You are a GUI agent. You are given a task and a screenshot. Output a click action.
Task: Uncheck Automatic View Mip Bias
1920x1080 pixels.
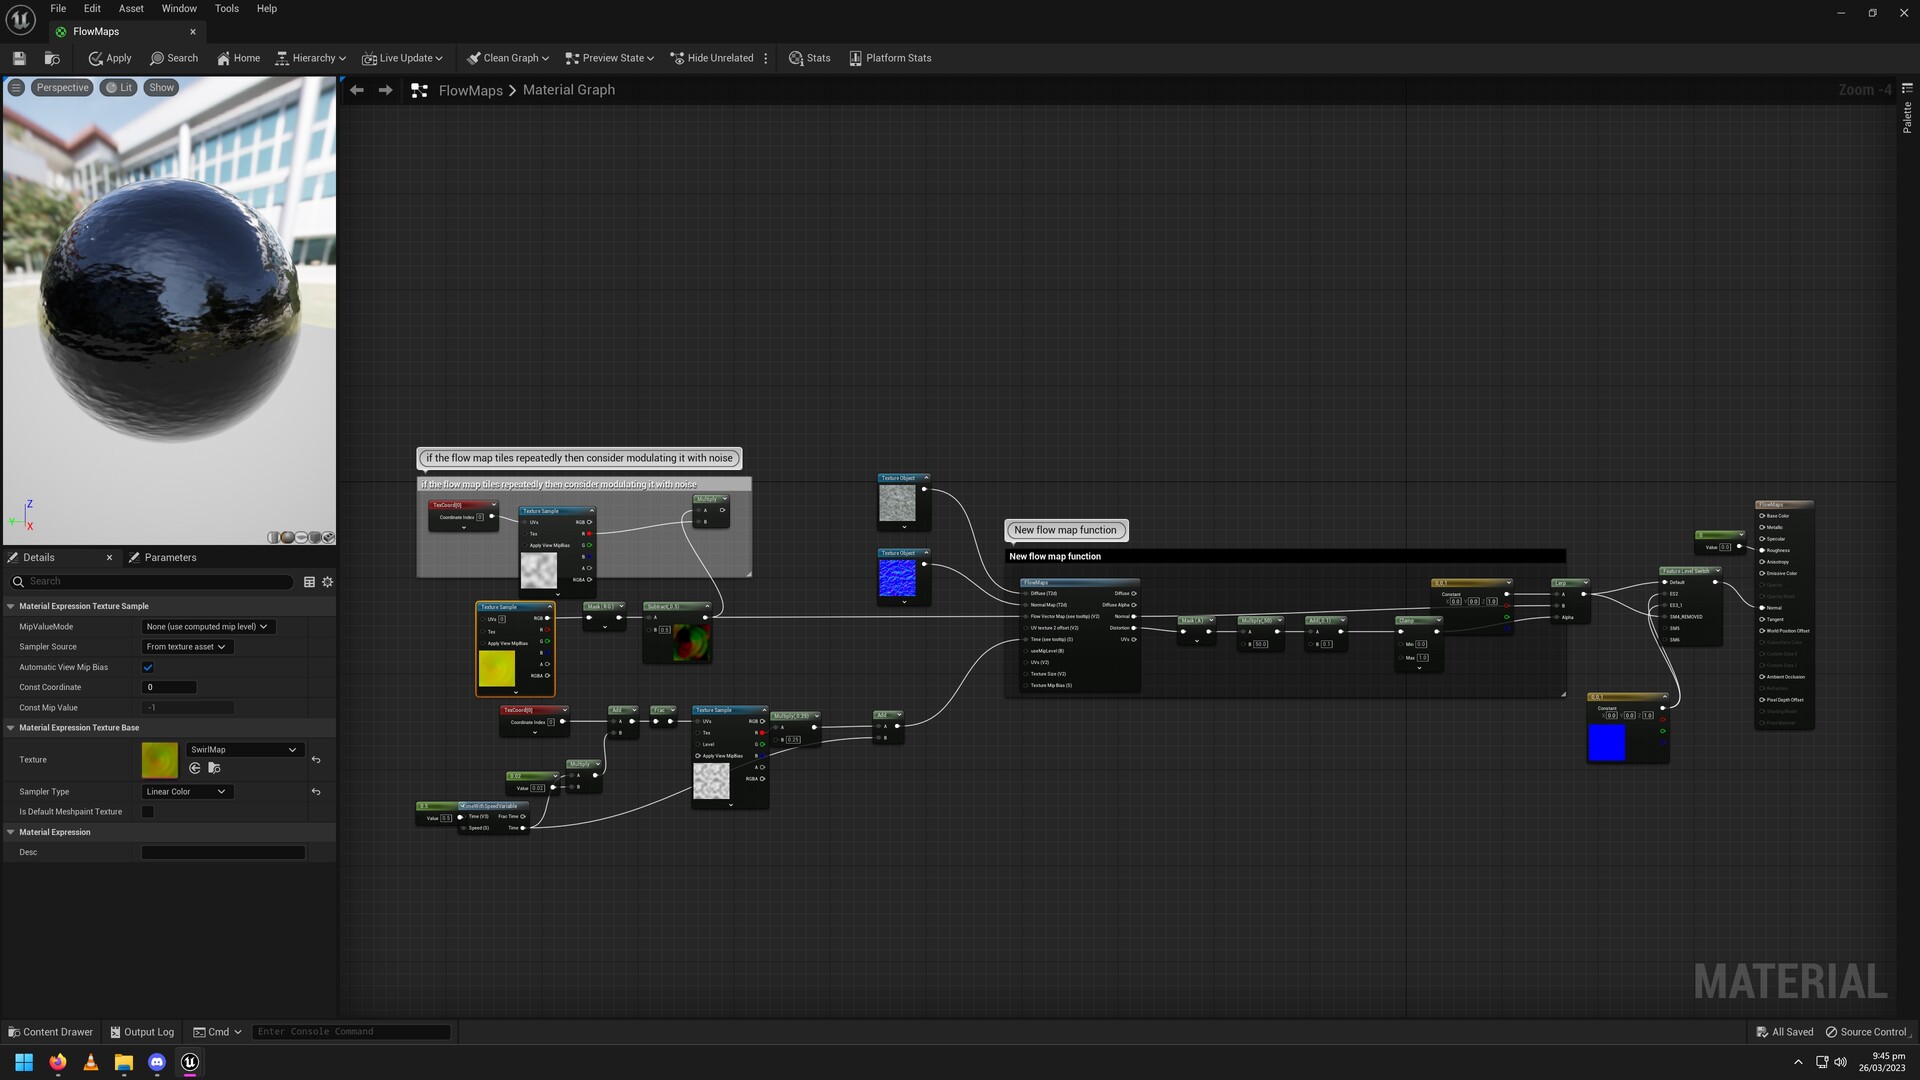148,667
